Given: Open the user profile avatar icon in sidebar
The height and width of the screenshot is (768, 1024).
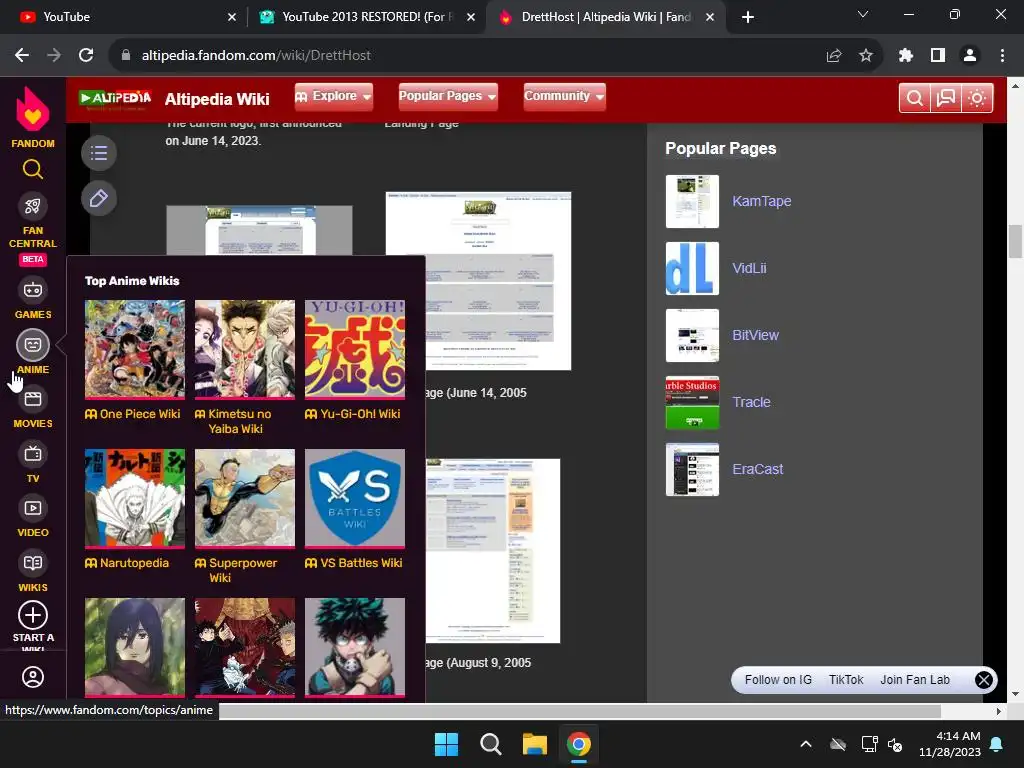Looking at the screenshot, I should pos(33,677).
